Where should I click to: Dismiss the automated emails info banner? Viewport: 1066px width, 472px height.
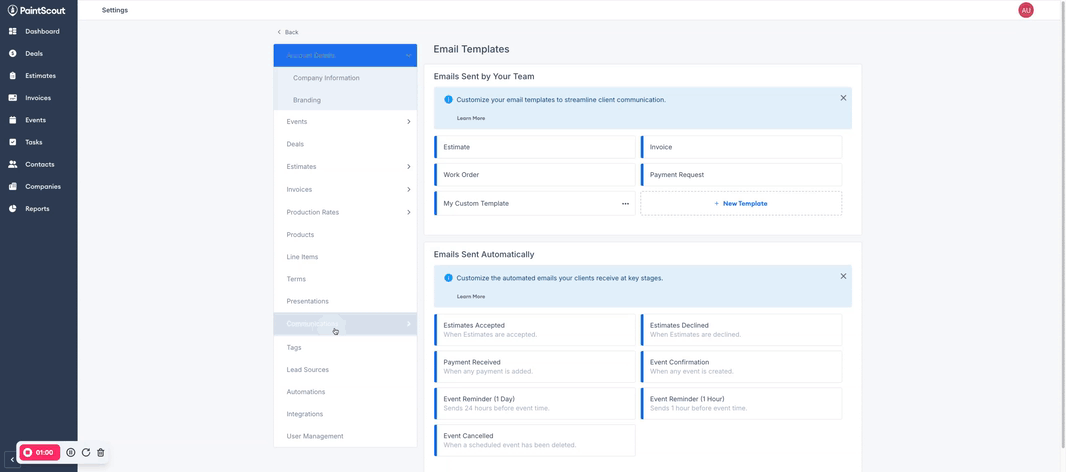point(843,276)
